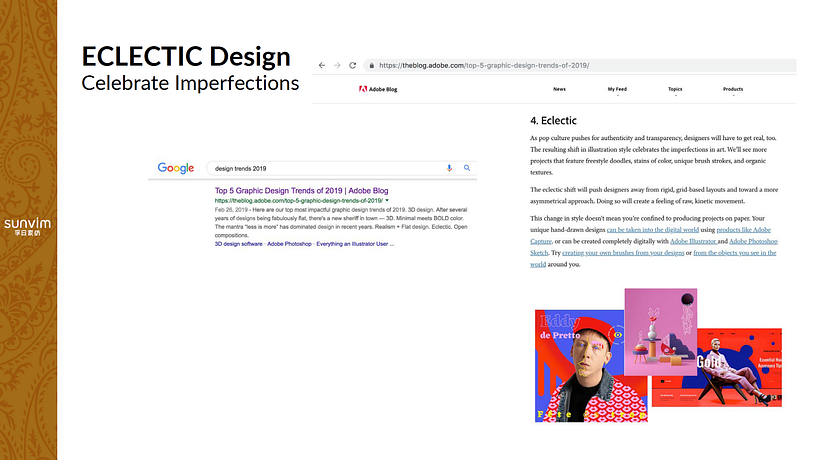Expand the green URL dropdown arrow in result
The height and width of the screenshot is (460, 820).
coord(387,200)
